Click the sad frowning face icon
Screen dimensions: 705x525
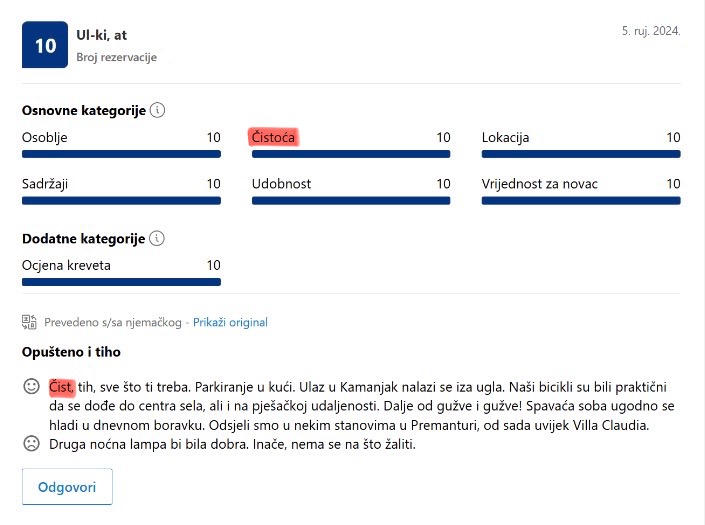coord(31,444)
